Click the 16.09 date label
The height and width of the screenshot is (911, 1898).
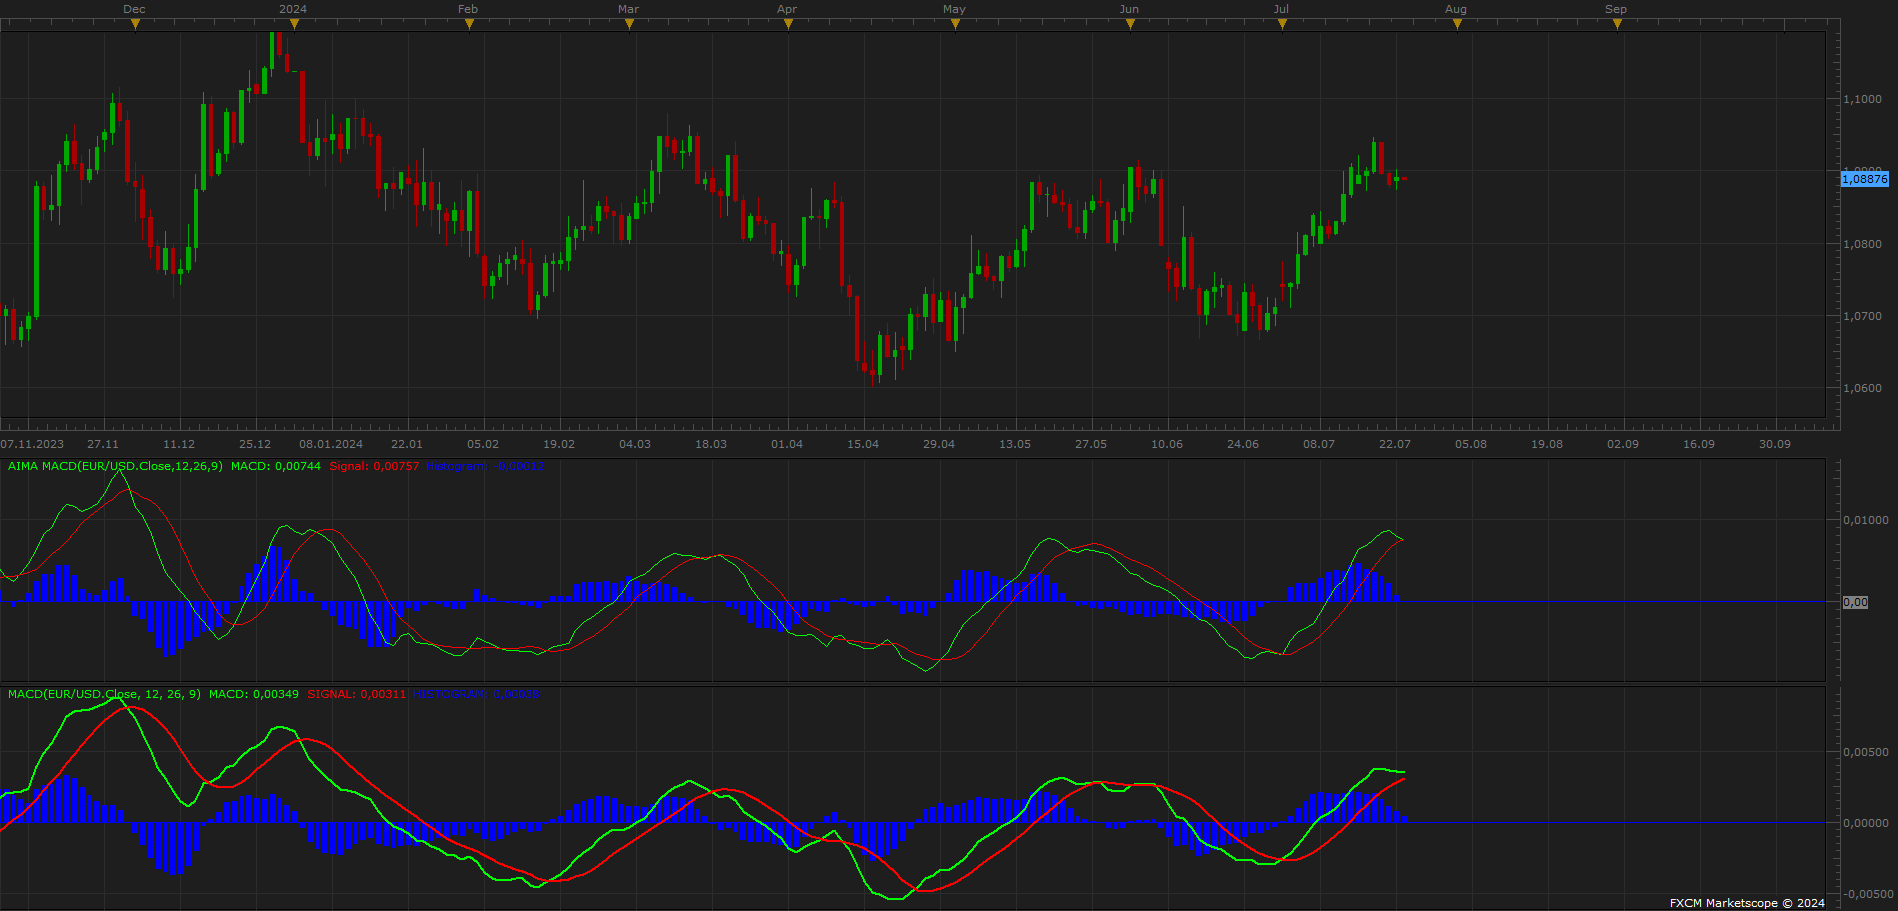[x=1699, y=444]
